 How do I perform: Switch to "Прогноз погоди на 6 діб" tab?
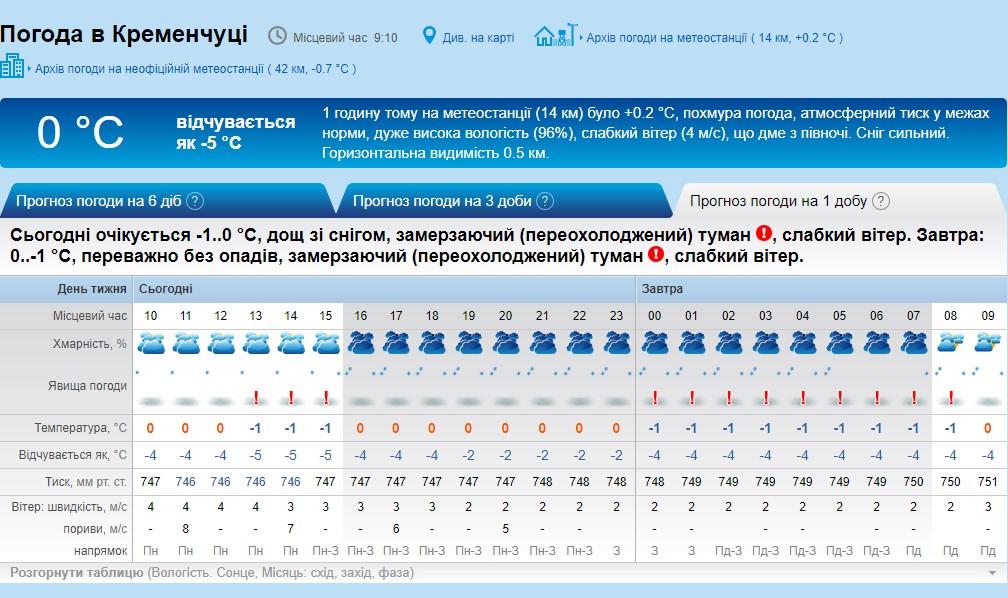98,201
